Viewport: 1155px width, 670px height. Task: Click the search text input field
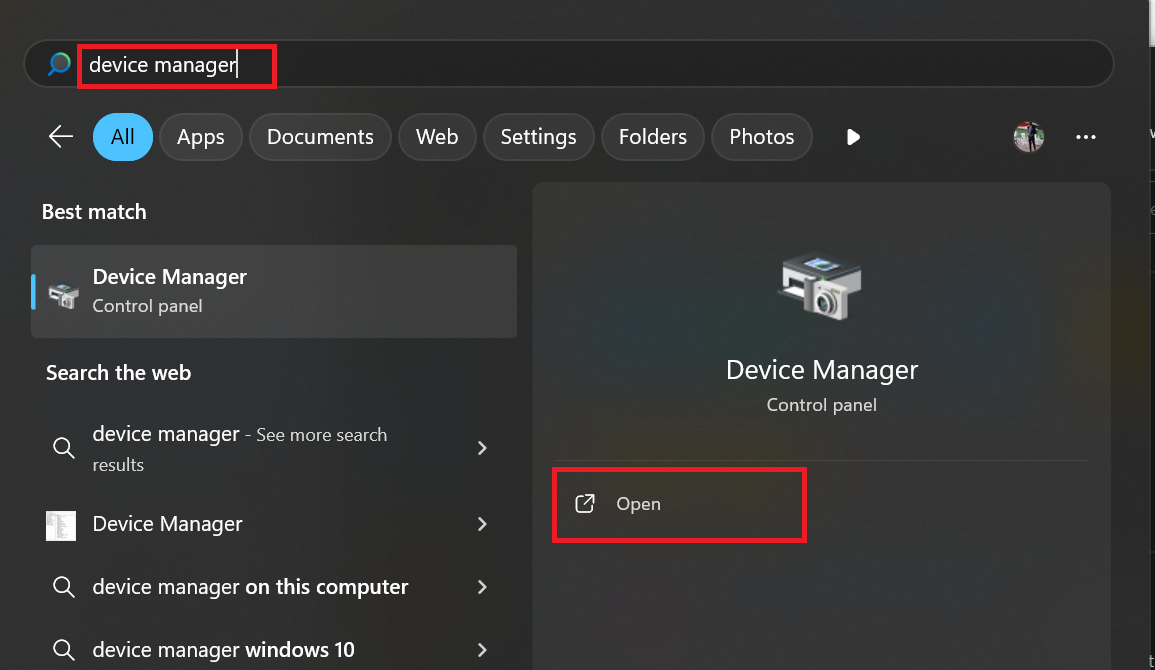tap(600, 65)
